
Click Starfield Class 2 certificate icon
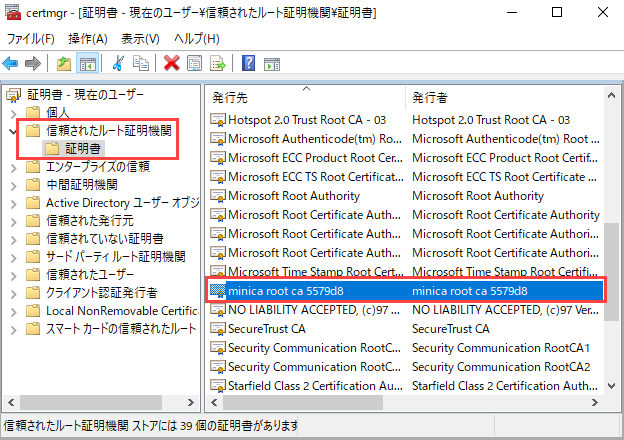coord(218,385)
